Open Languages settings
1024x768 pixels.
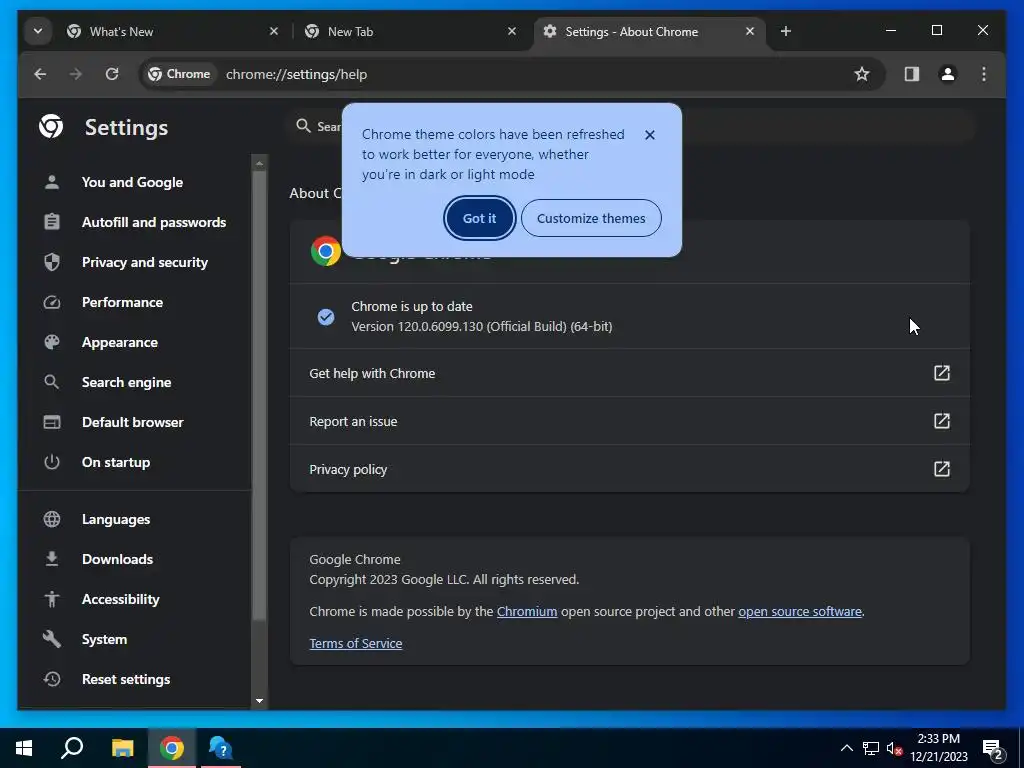tap(134, 519)
